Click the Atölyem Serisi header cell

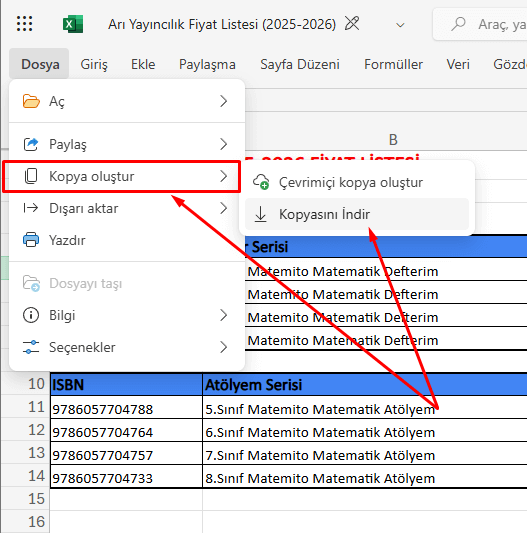pos(365,384)
